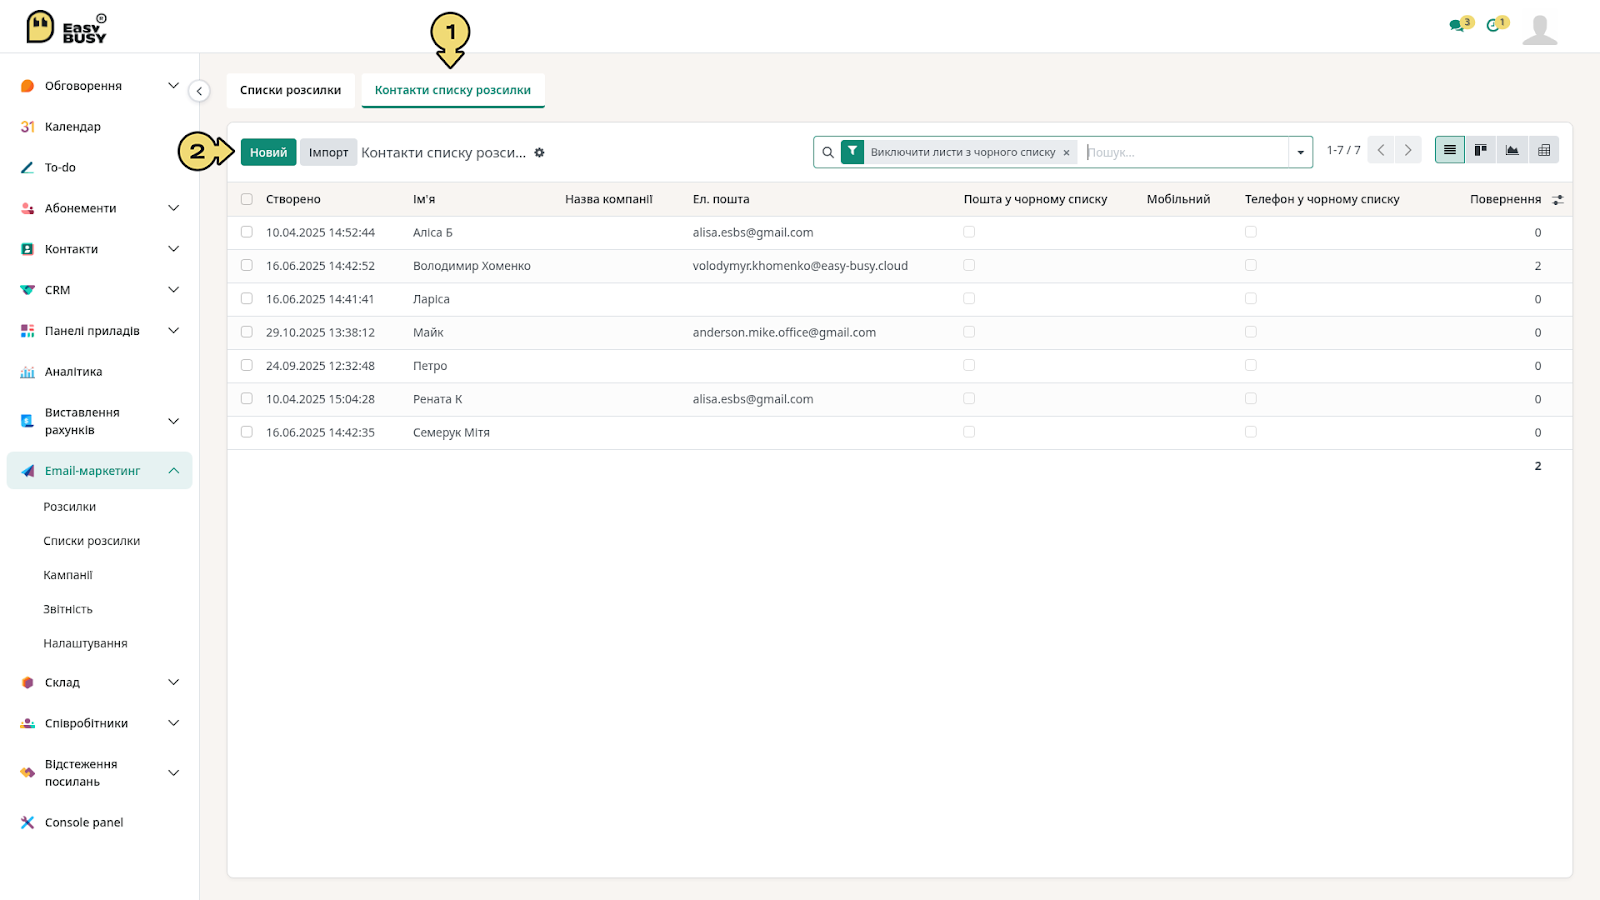Open Склад module icon
Screen dimensions: 1600x900
[x=28, y=683]
